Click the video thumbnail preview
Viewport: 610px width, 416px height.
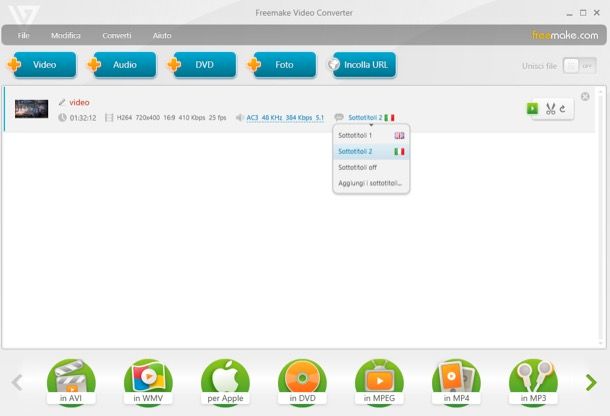32,109
